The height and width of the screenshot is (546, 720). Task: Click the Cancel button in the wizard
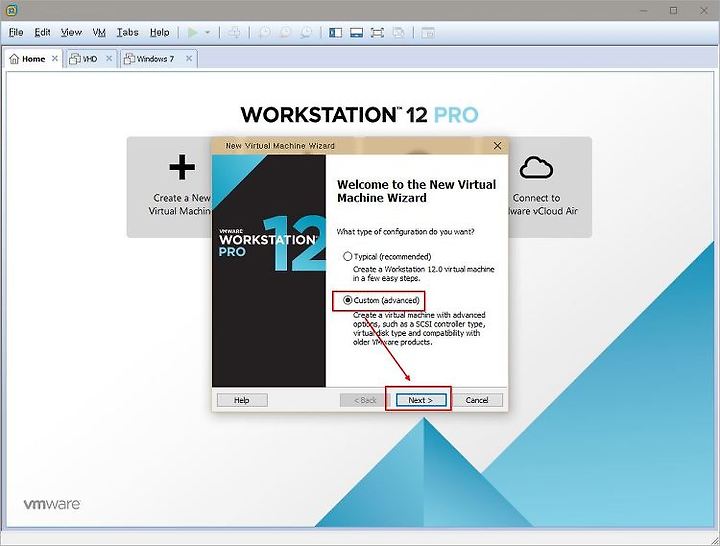477,400
